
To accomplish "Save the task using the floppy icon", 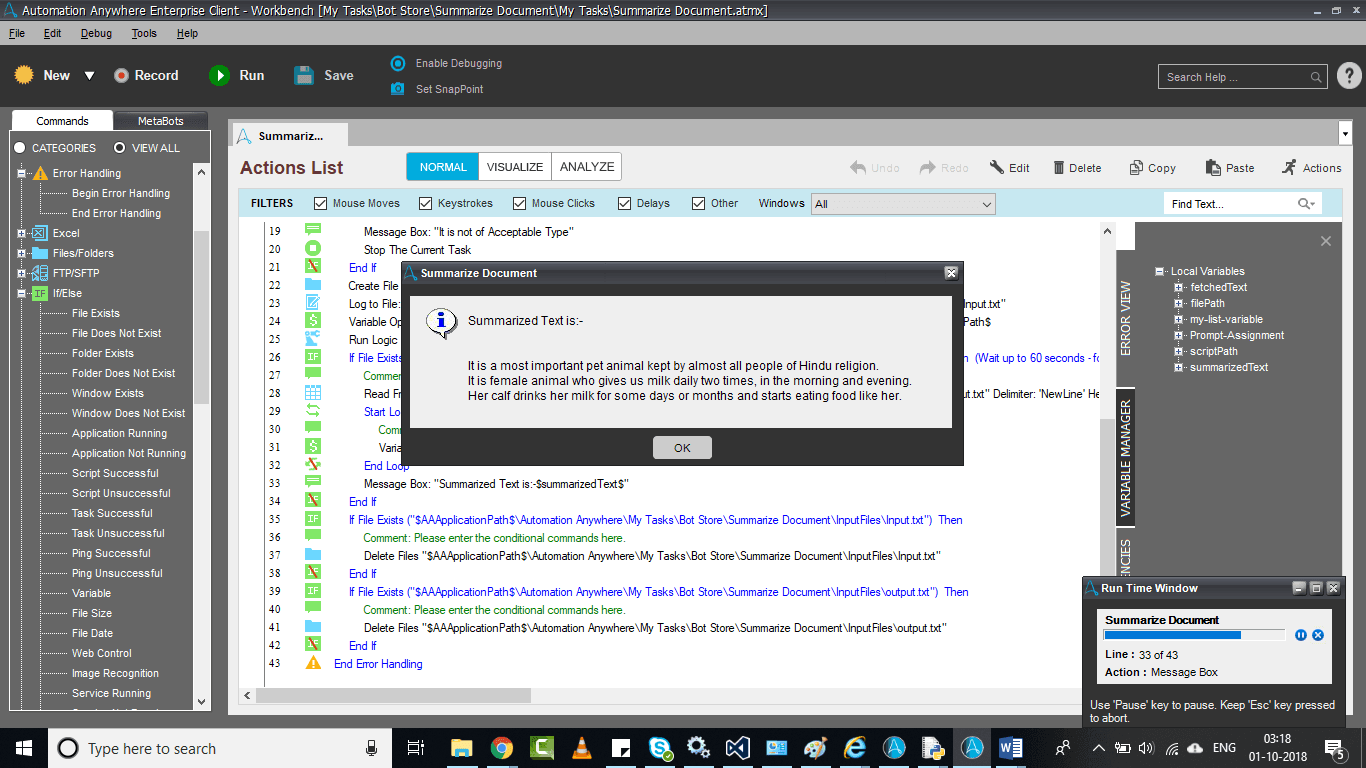I will pyautogui.click(x=304, y=75).
